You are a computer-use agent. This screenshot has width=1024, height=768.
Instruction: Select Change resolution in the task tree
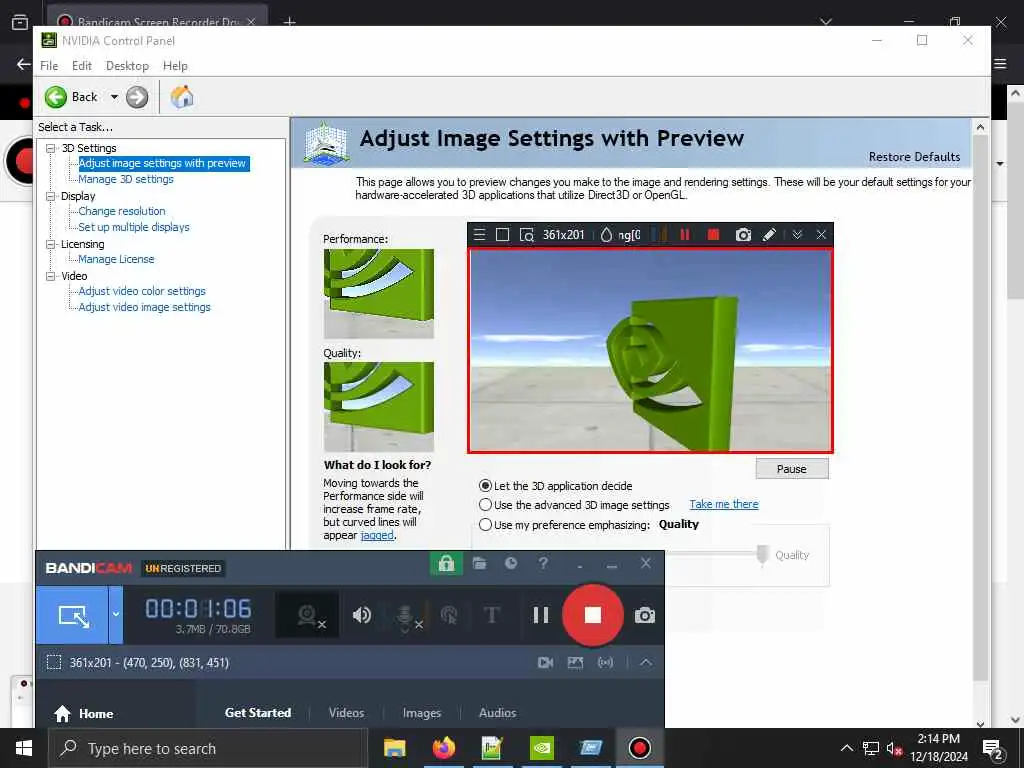(122, 211)
